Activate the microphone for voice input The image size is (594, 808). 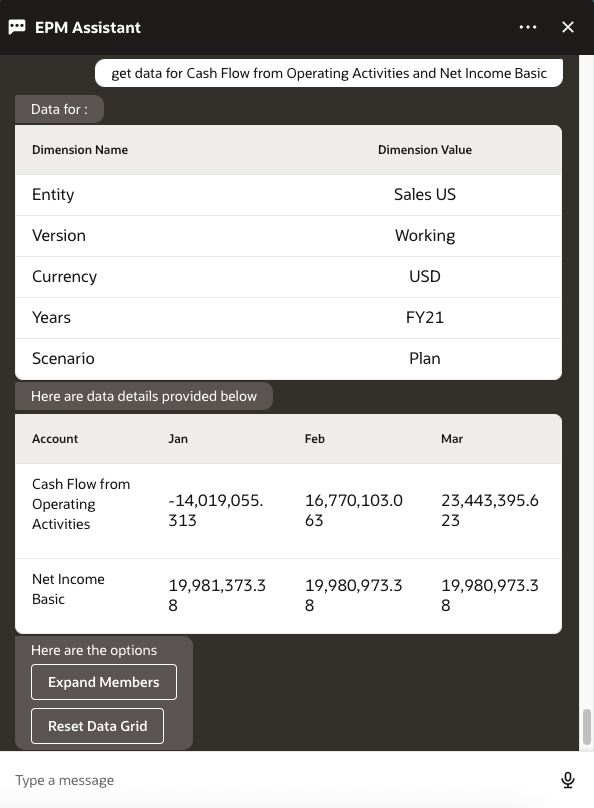(566, 780)
